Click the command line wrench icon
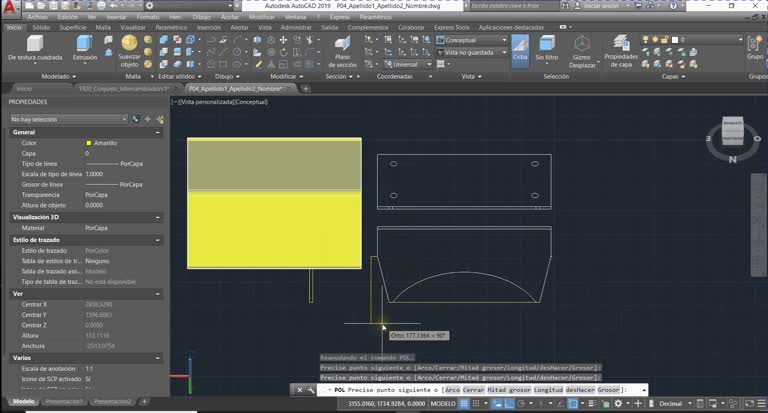768x413 pixels. point(311,390)
